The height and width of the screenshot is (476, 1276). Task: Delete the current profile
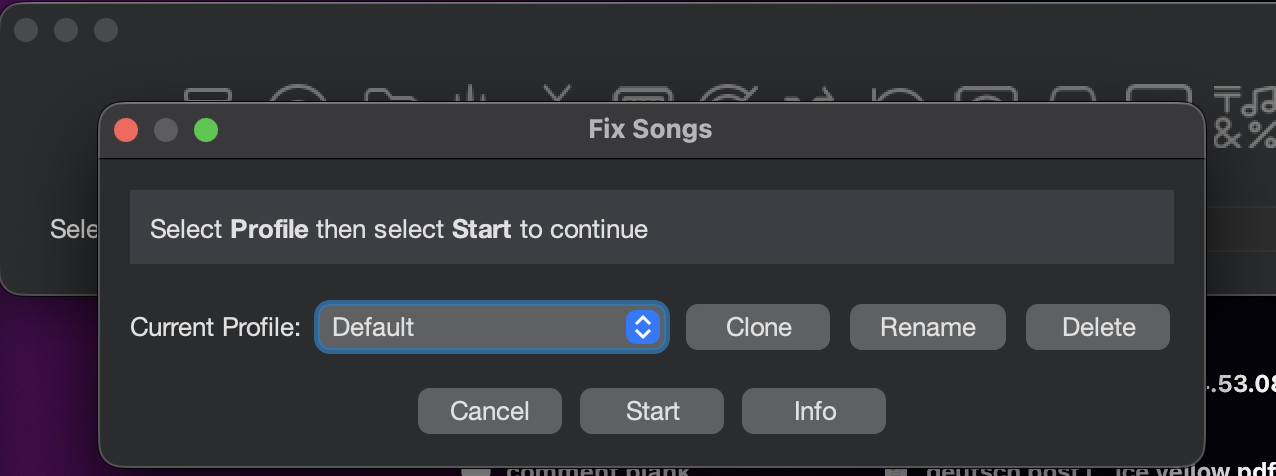coord(1098,327)
